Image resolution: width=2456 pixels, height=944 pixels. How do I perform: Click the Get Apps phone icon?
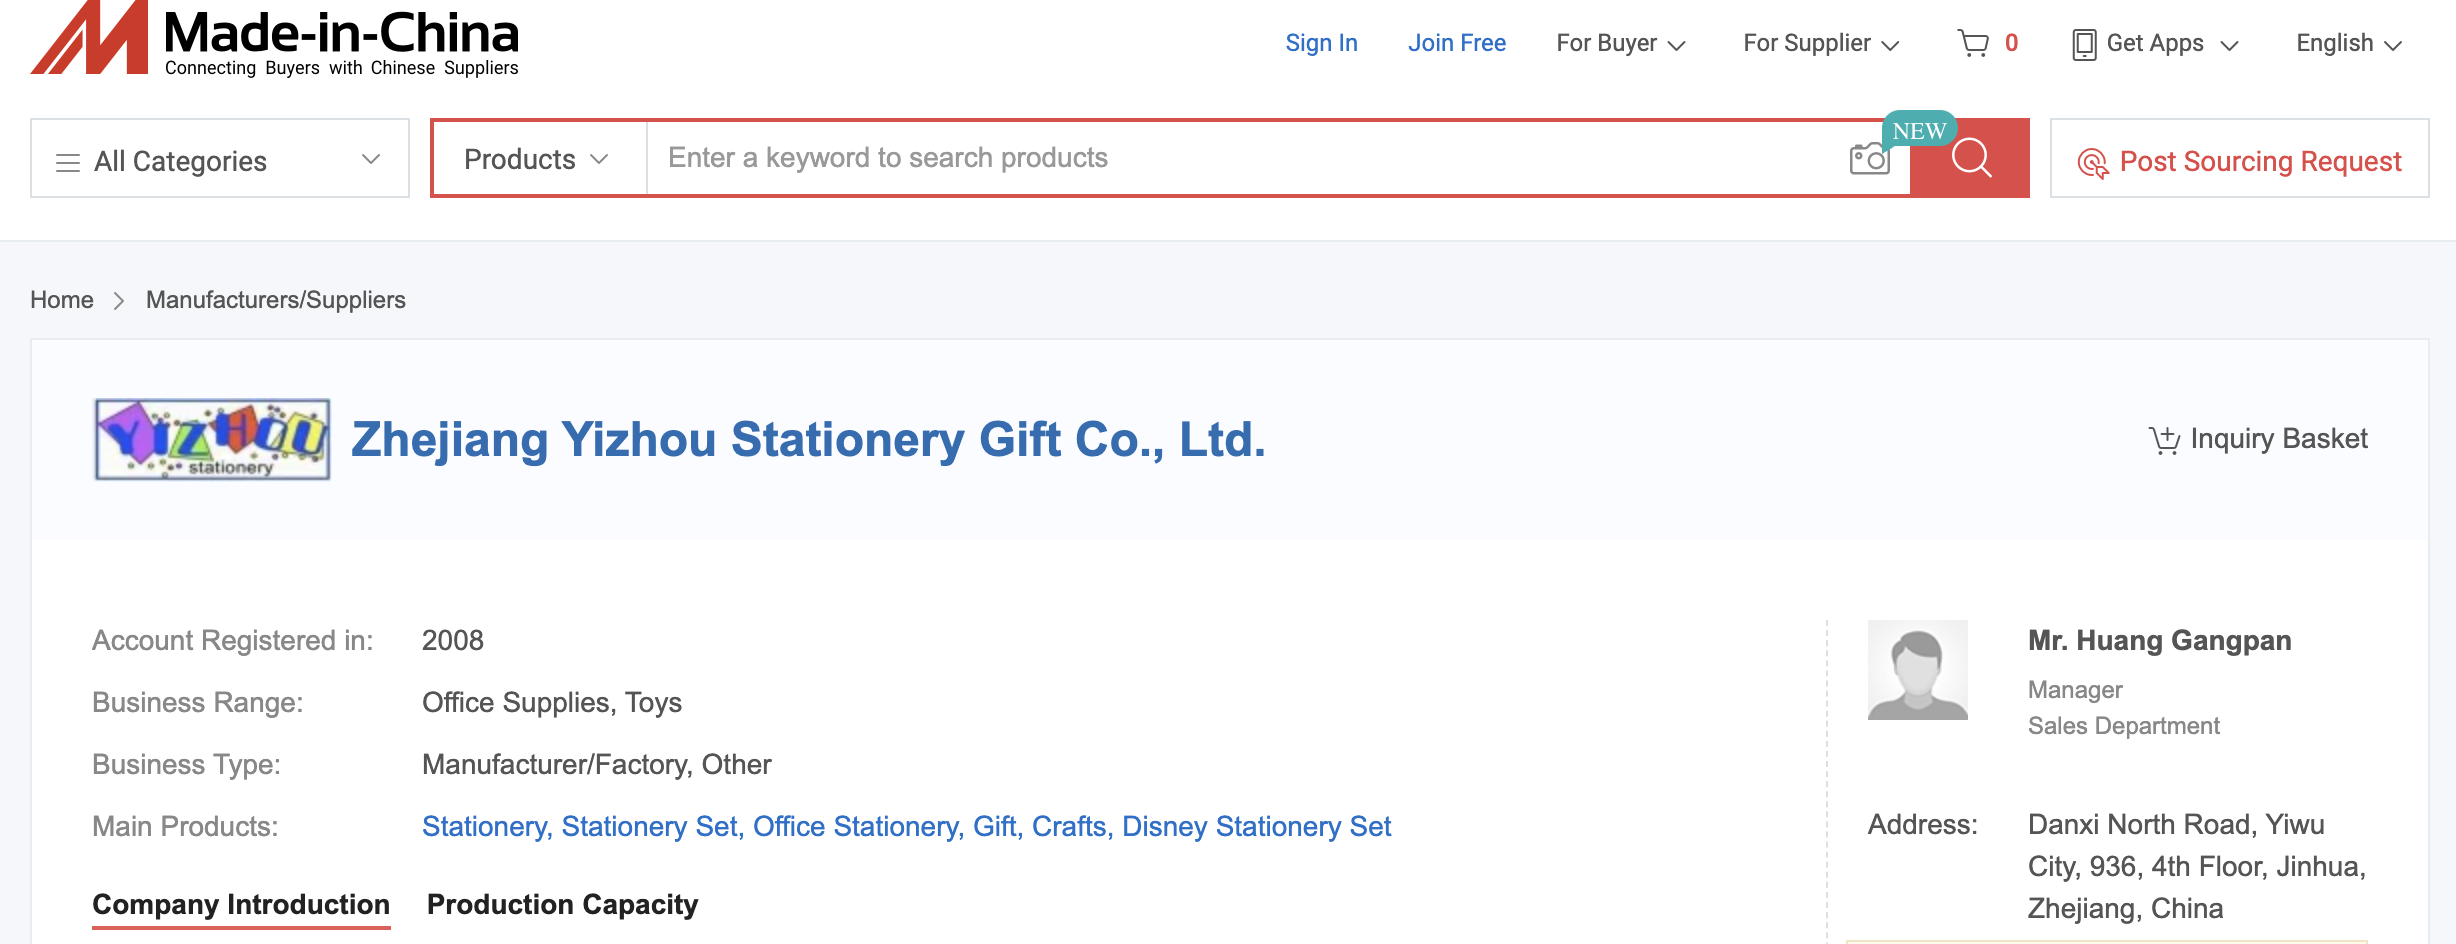[x=2084, y=44]
